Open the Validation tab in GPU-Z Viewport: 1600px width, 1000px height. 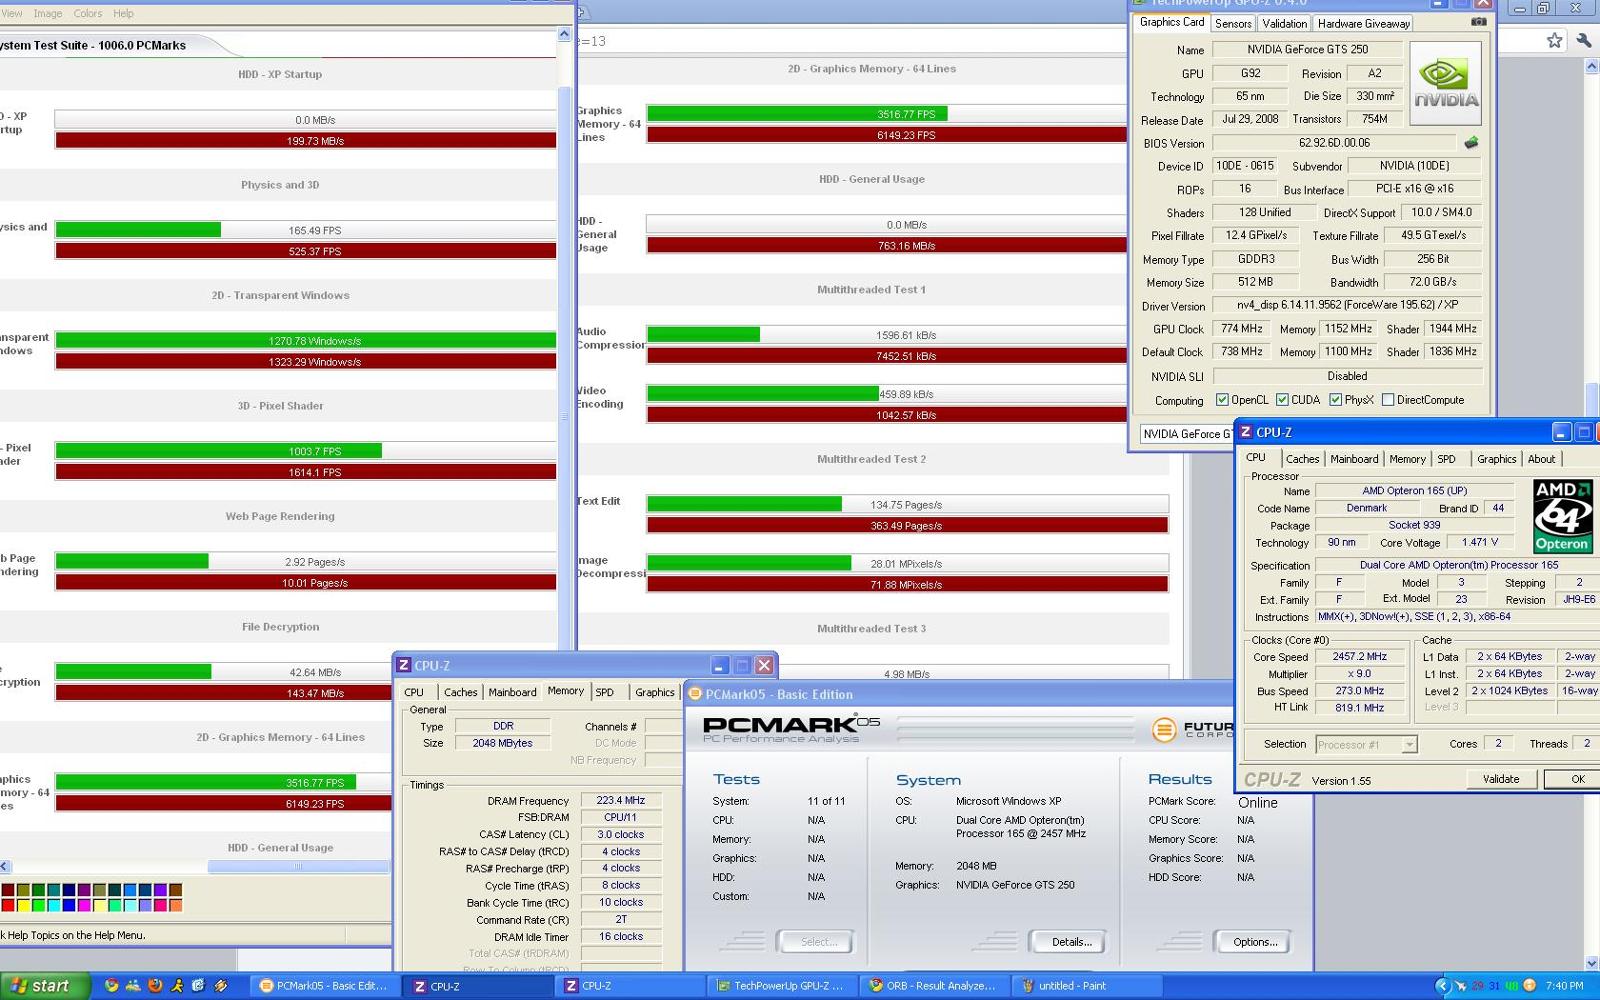point(1284,23)
